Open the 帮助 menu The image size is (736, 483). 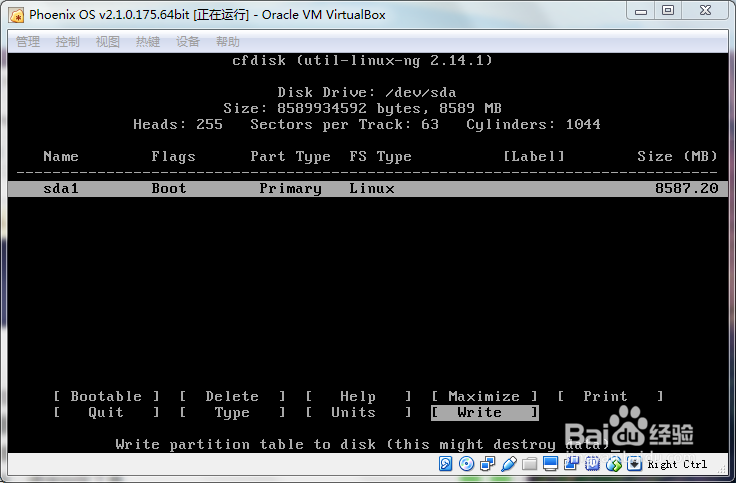pyautogui.click(x=228, y=42)
